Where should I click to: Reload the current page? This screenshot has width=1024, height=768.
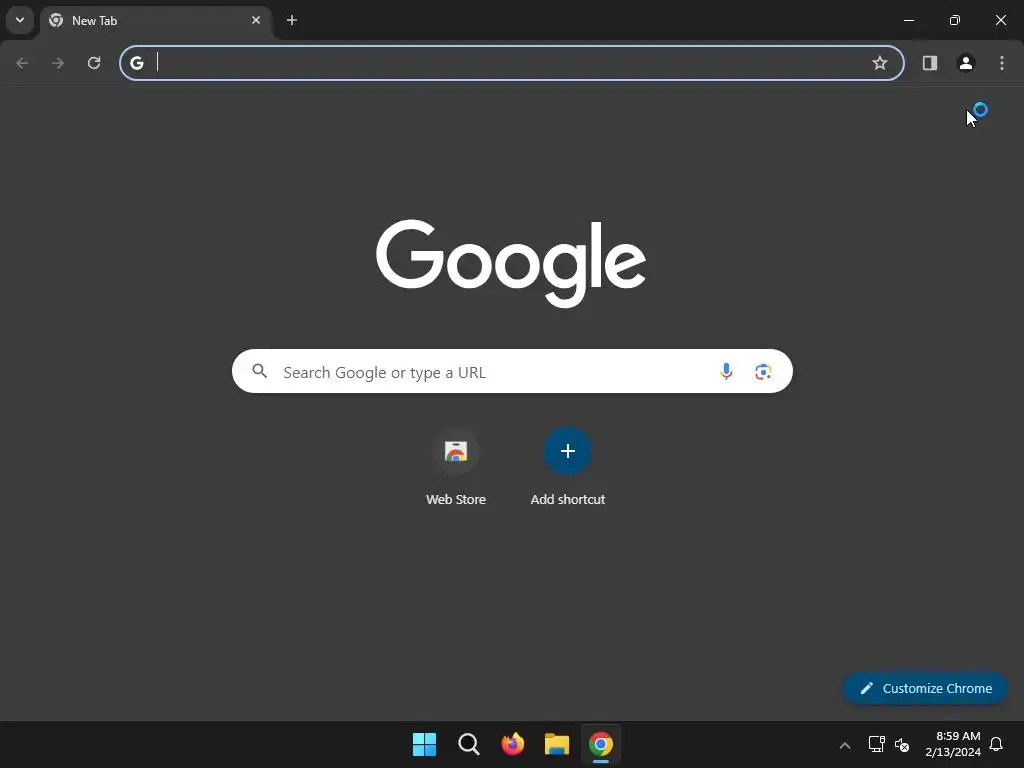[x=94, y=63]
